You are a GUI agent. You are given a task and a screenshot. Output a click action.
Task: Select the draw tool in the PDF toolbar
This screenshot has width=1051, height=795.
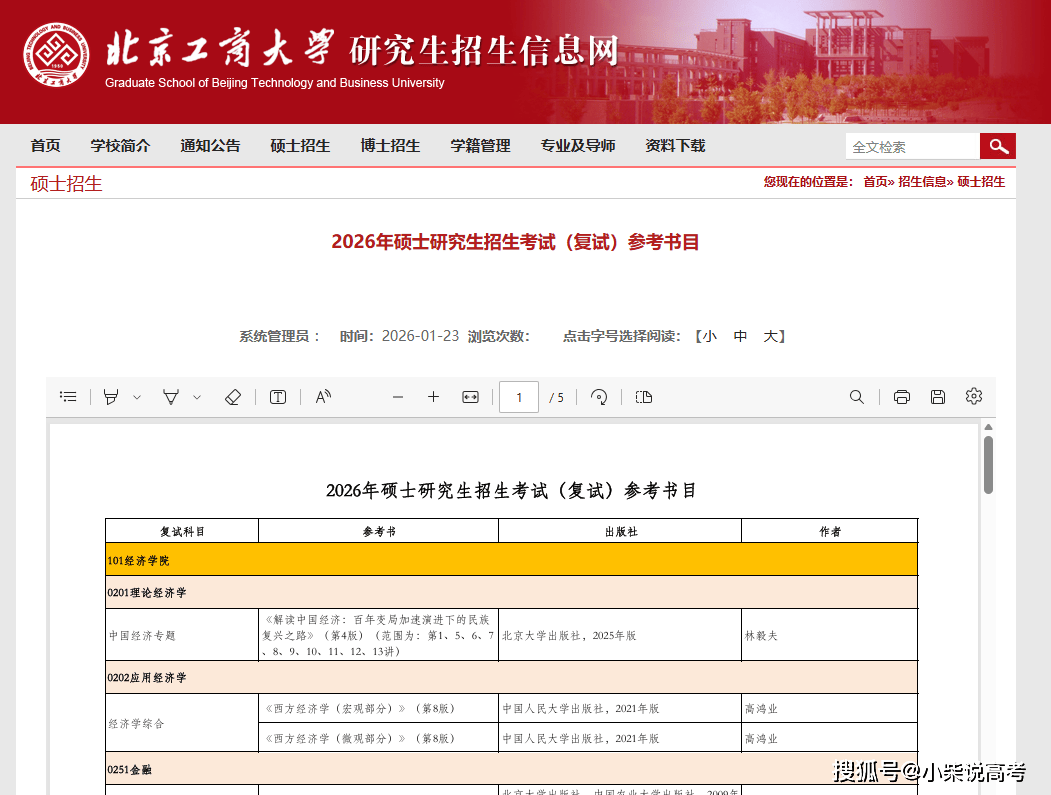click(170, 397)
